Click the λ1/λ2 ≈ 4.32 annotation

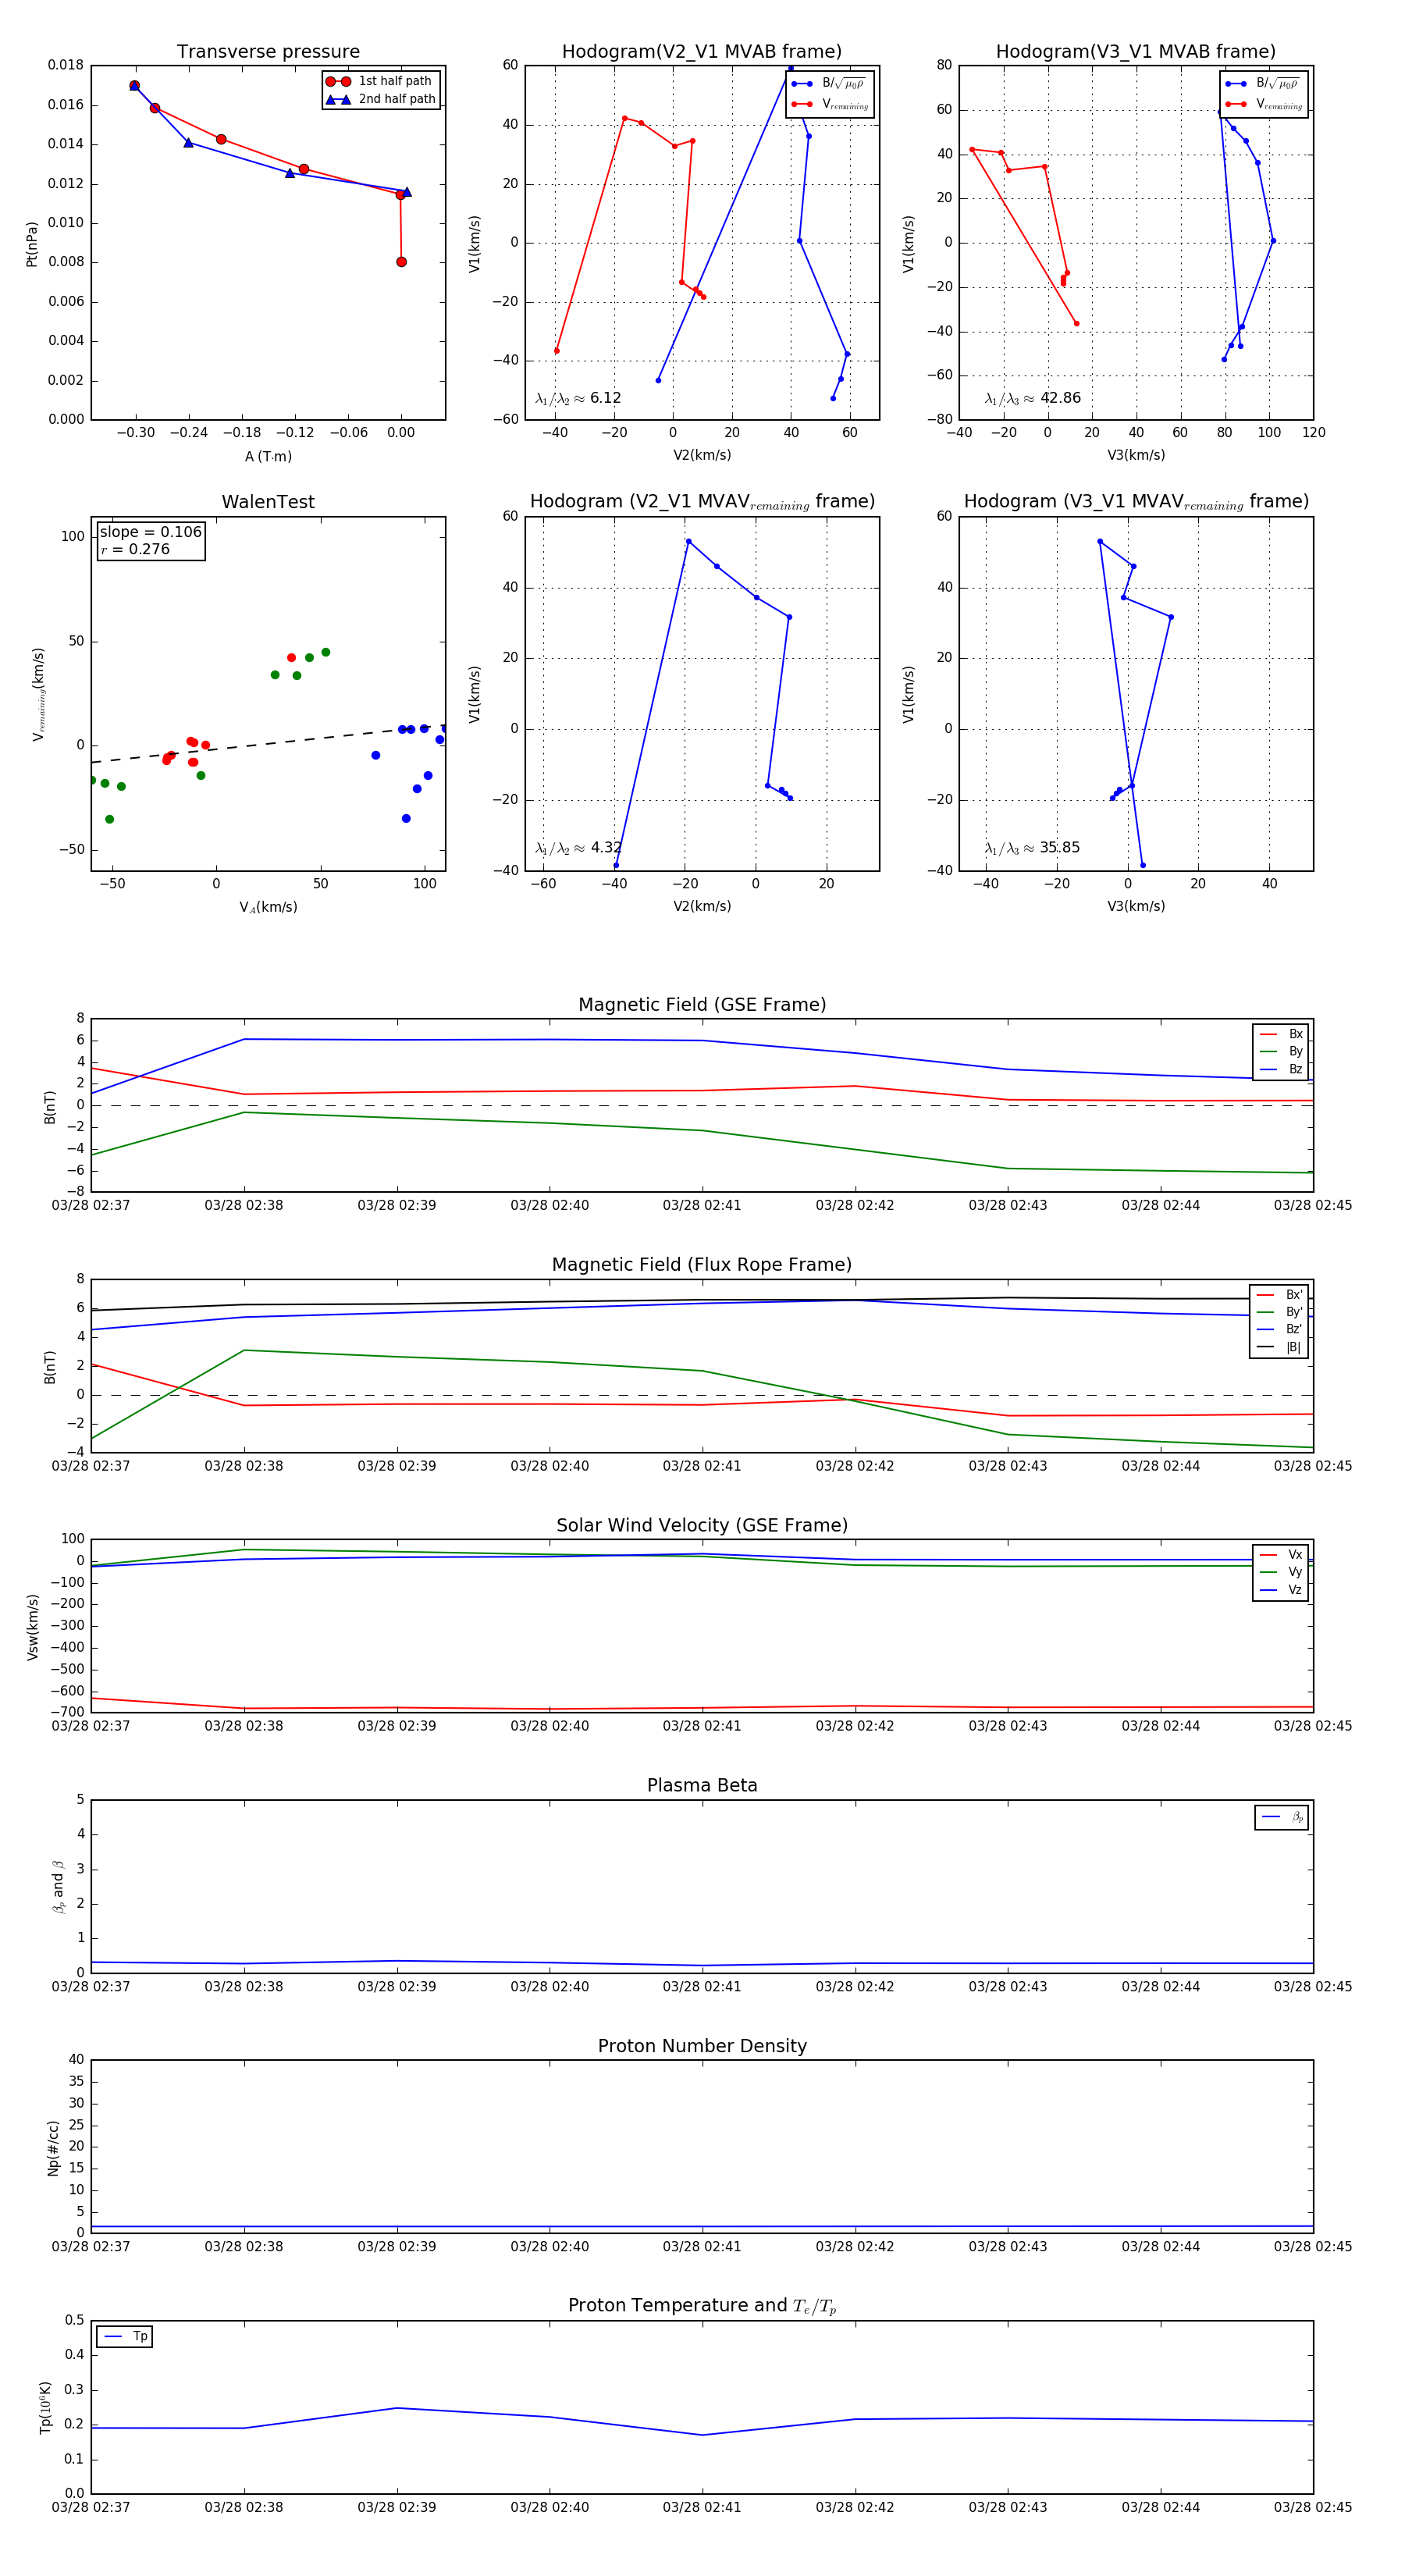tap(578, 848)
